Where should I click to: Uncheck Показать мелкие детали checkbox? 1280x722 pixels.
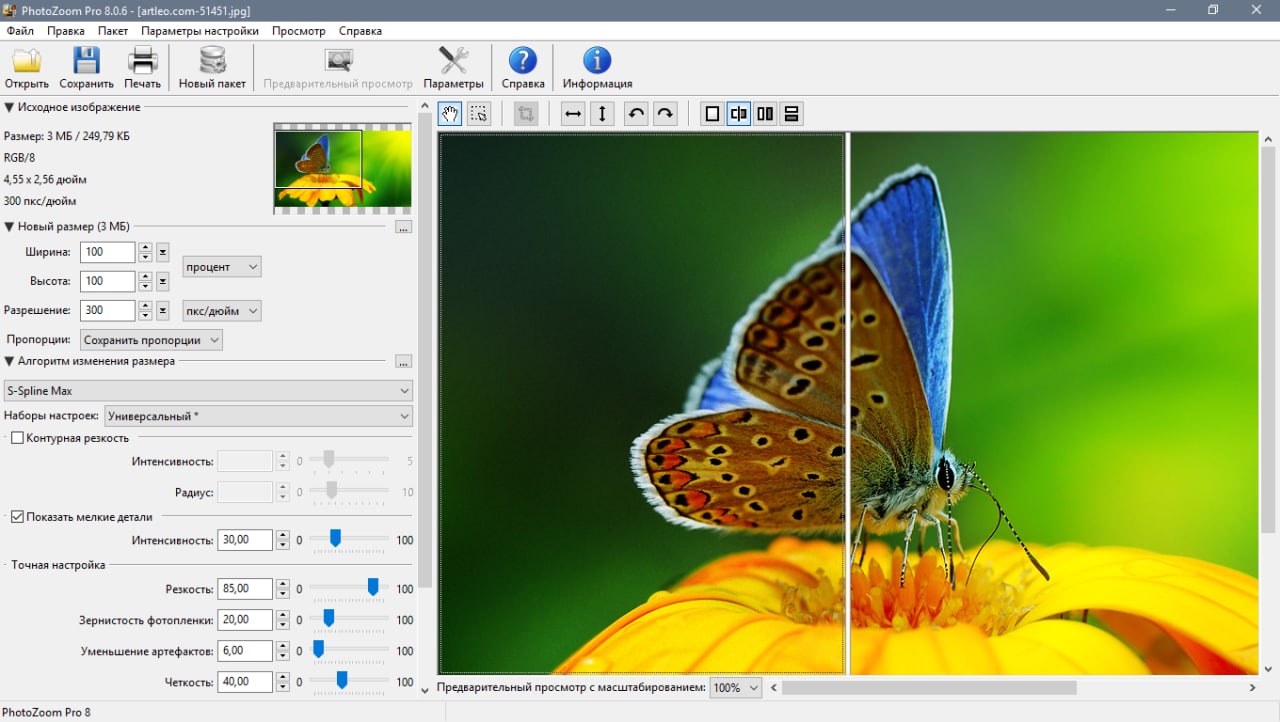[17, 517]
